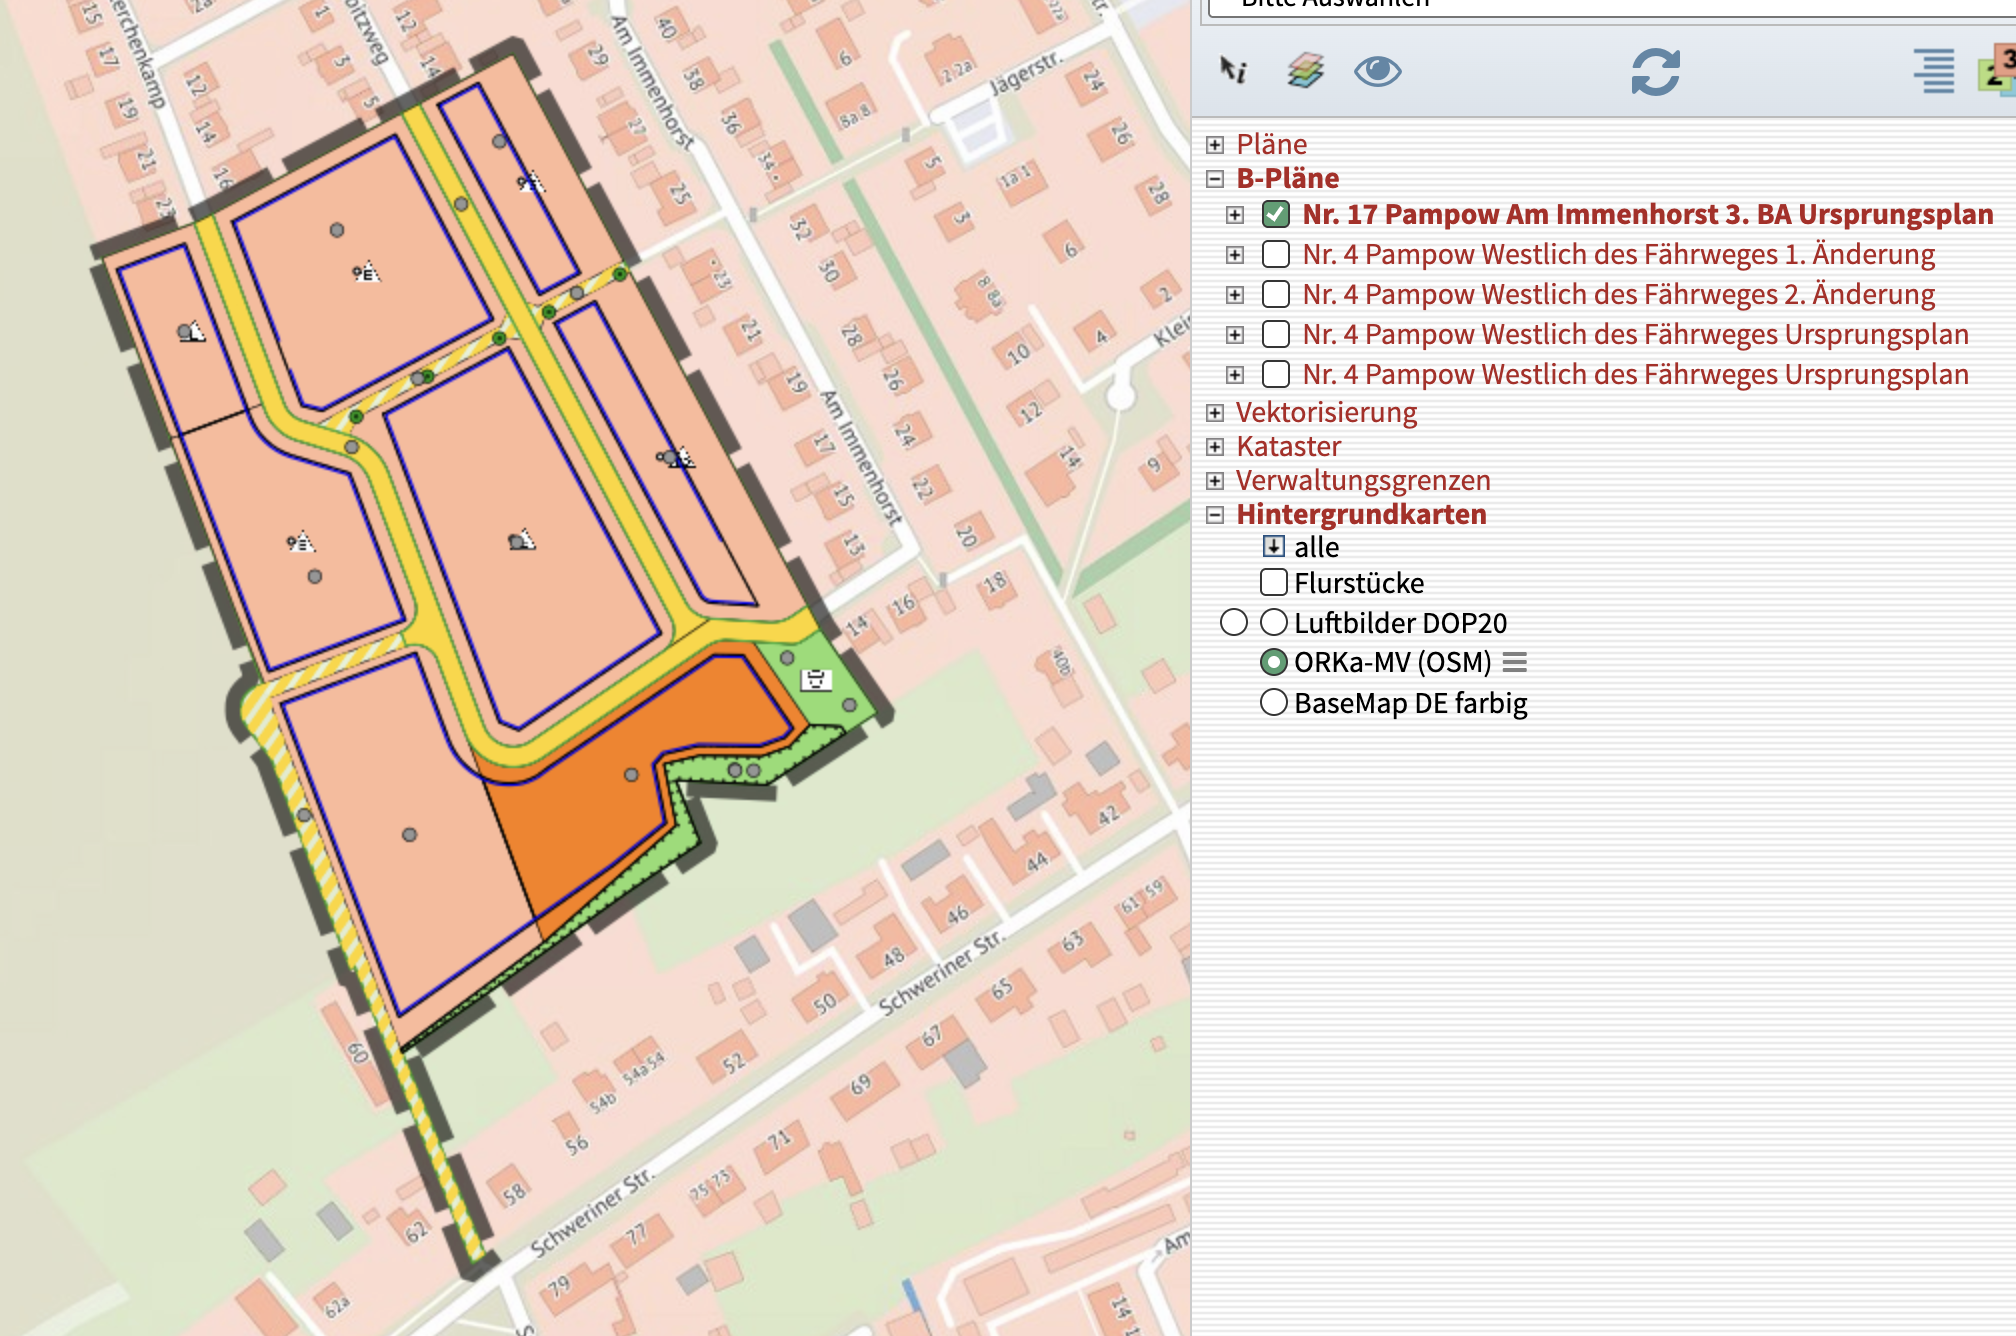Collapse the B-Pläne group
Viewport: 2016px width, 1336px height.
pos(1215,178)
